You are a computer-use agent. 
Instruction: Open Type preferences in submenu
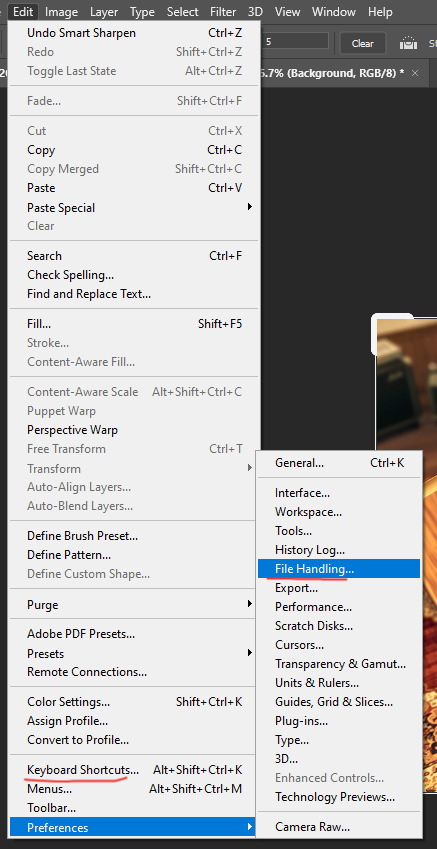coord(339,740)
